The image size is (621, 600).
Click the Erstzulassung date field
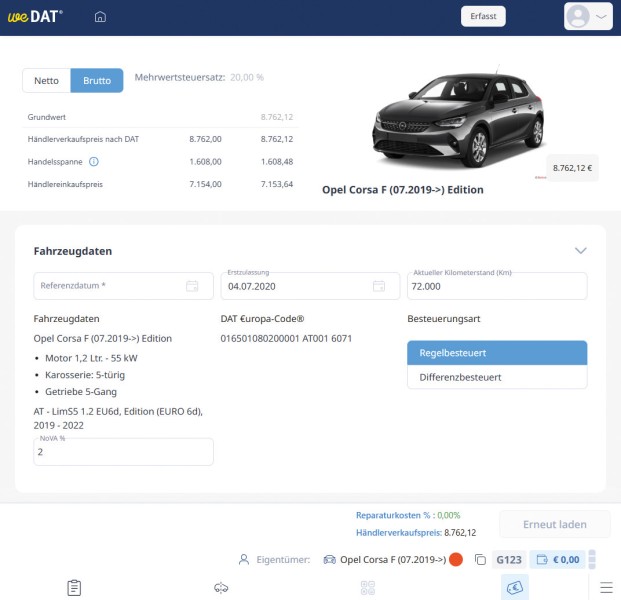pyautogui.click(x=310, y=286)
